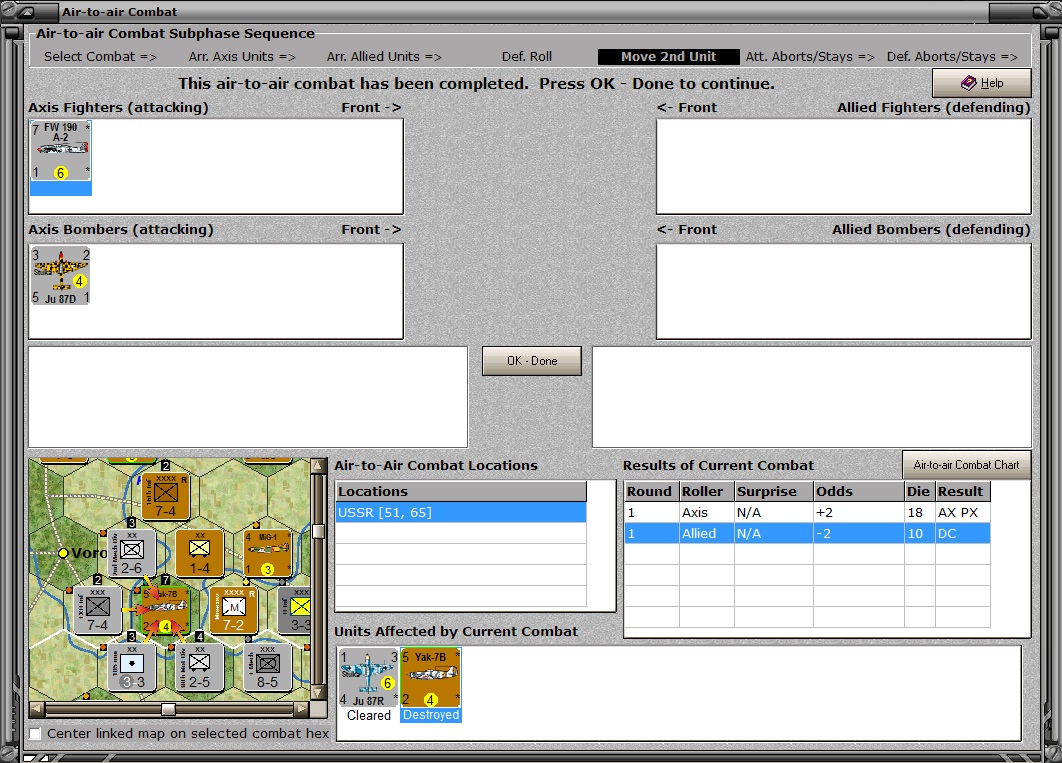Select the gray 7-4 XXX infantry counter
Image resolution: width=1062 pixels, height=763 pixels.
[x=98, y=610]
